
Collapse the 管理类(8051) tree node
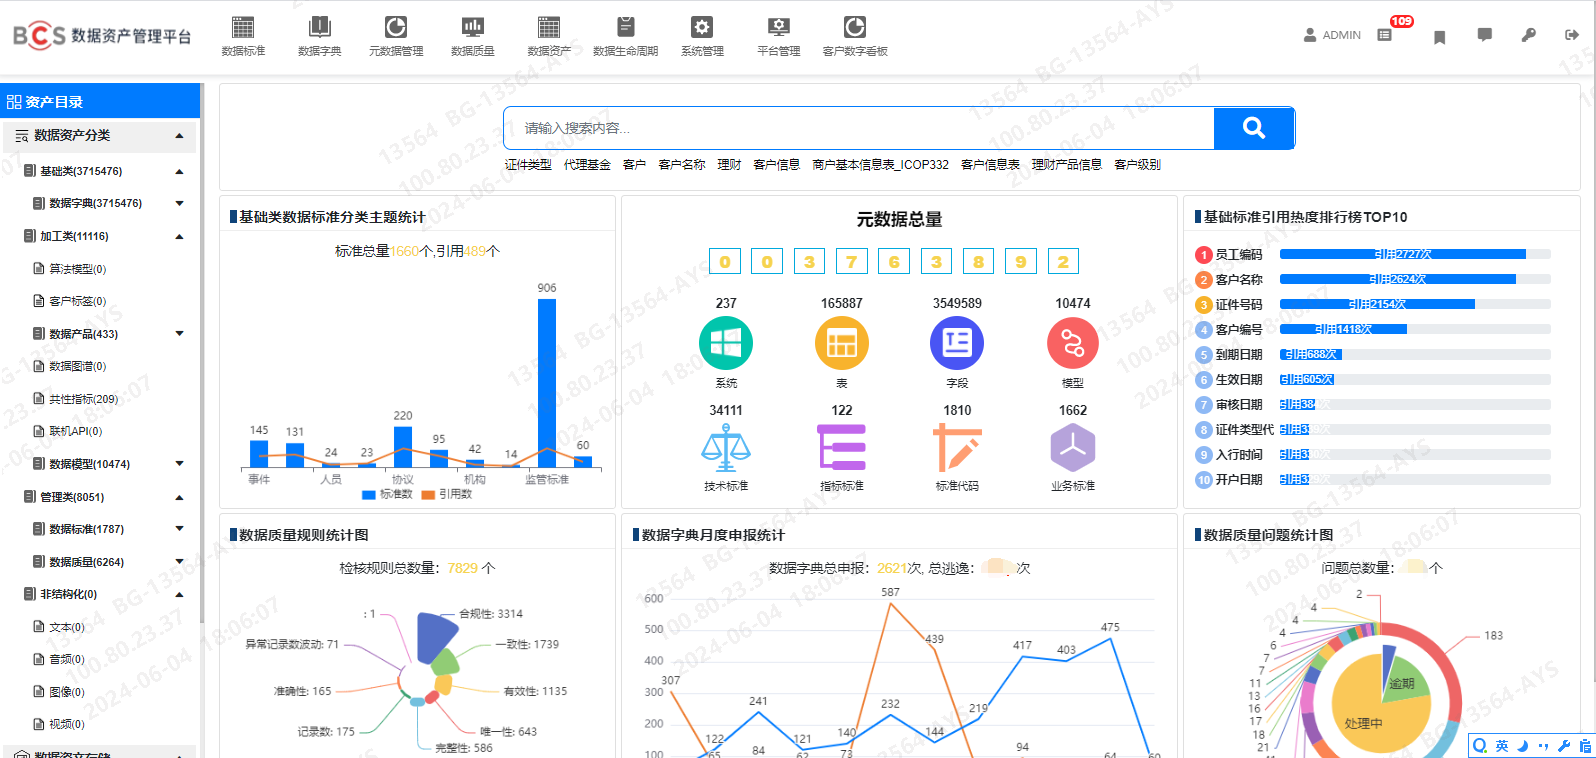click(180, 497)
